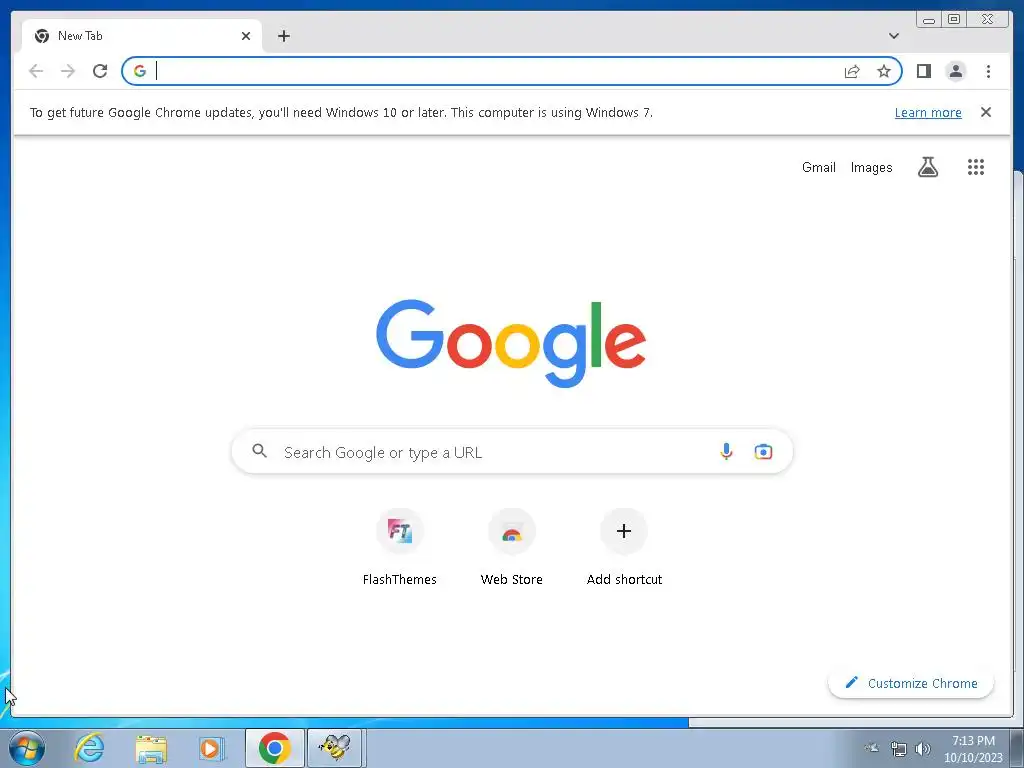Image resolution: width=1024 pixels, height=768 pixels.
Task: Click the Google icon in address bar
Action: 140,71
